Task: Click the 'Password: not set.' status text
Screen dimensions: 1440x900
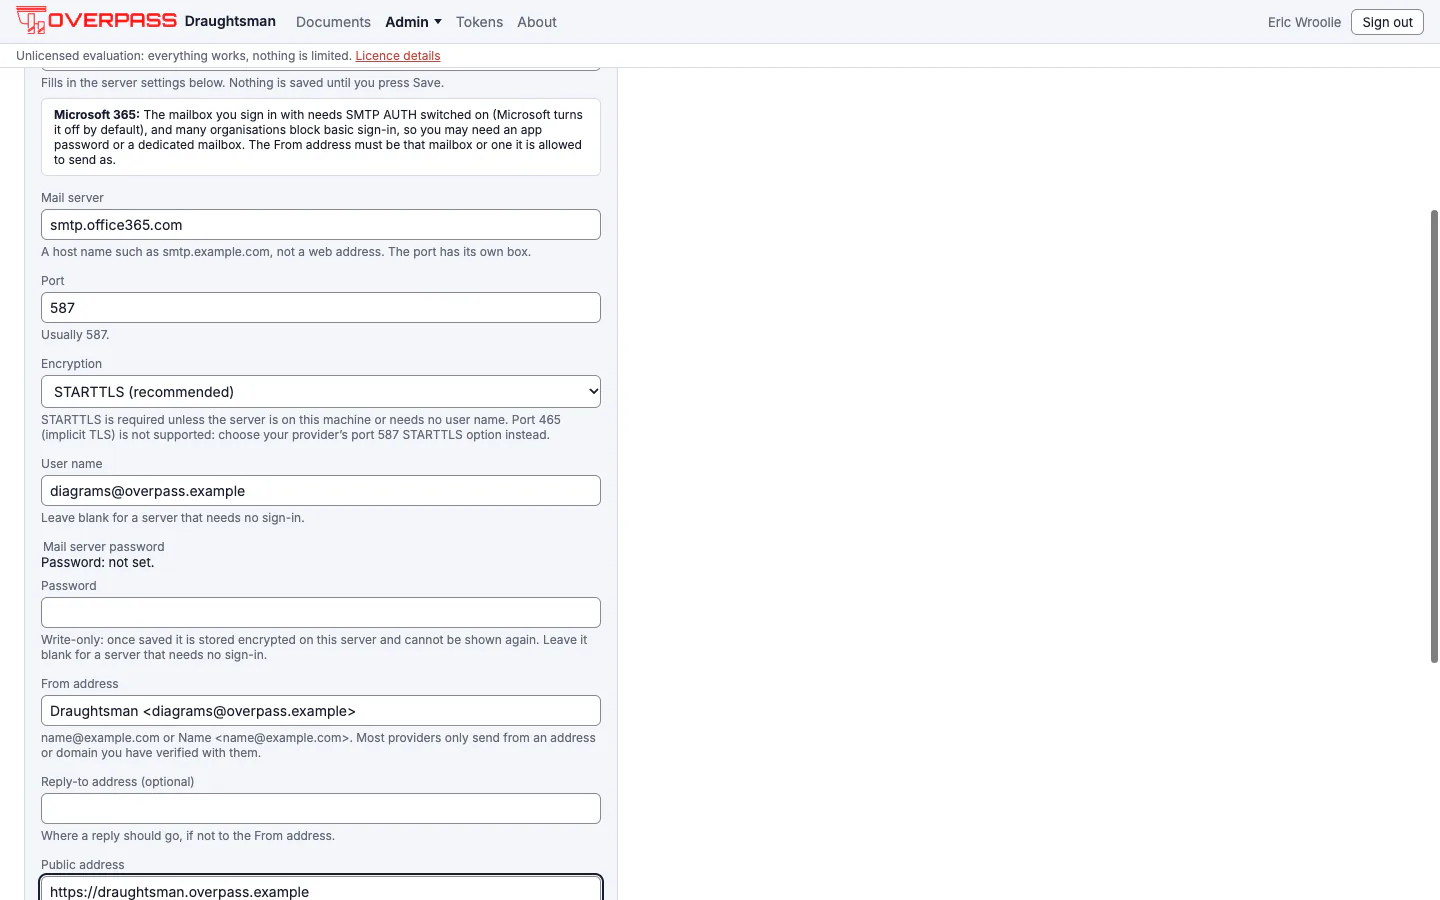Action: tap(98, 563)
